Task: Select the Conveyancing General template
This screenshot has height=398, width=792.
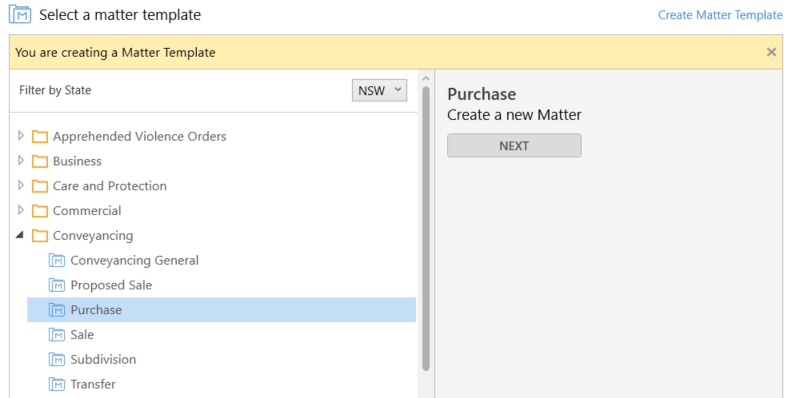Action: (134, 260)
